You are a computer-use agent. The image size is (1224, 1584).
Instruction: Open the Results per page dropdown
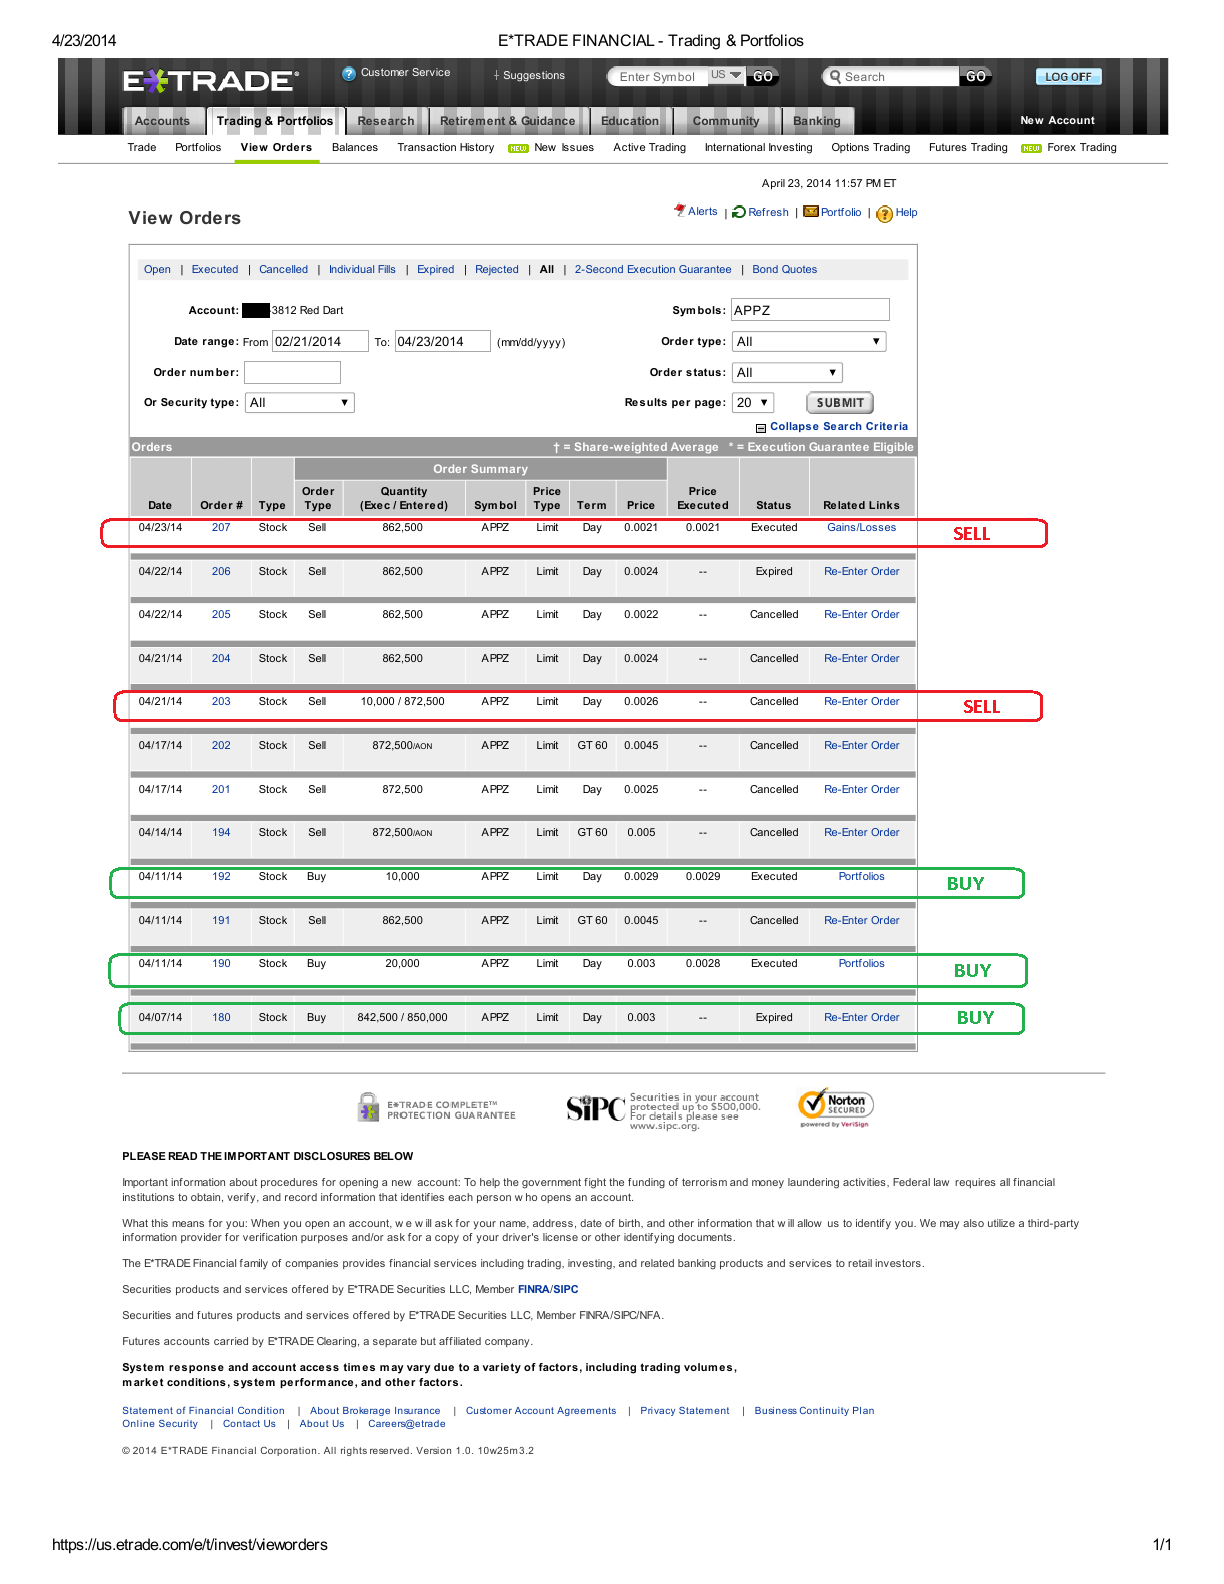753,402
